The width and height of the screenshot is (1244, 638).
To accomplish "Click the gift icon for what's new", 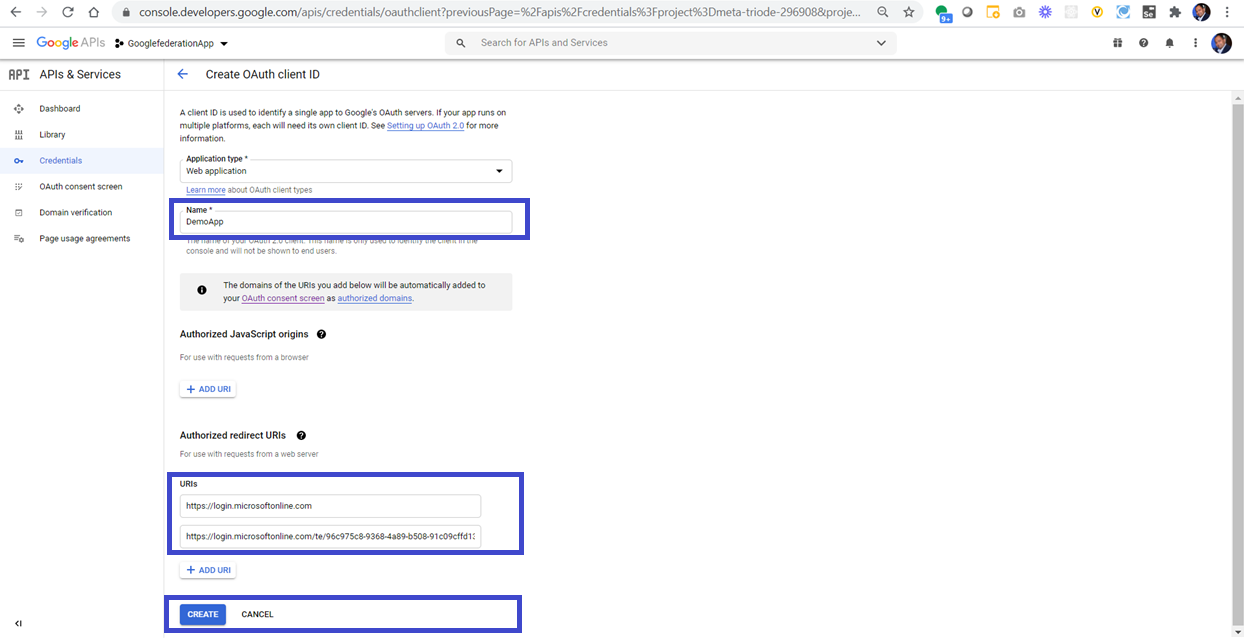I will [x=1117, y=42].
